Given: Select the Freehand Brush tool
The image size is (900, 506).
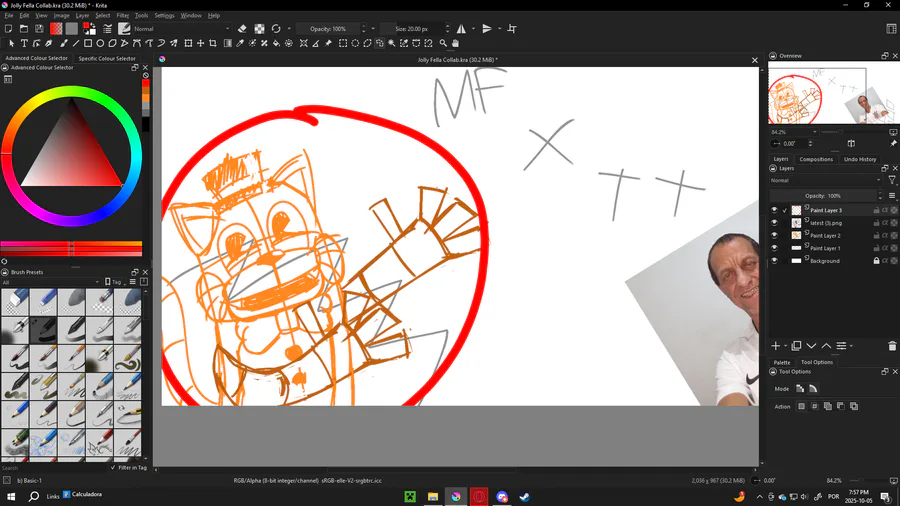Looking at the screenshot, I should (x=63, y=43).
